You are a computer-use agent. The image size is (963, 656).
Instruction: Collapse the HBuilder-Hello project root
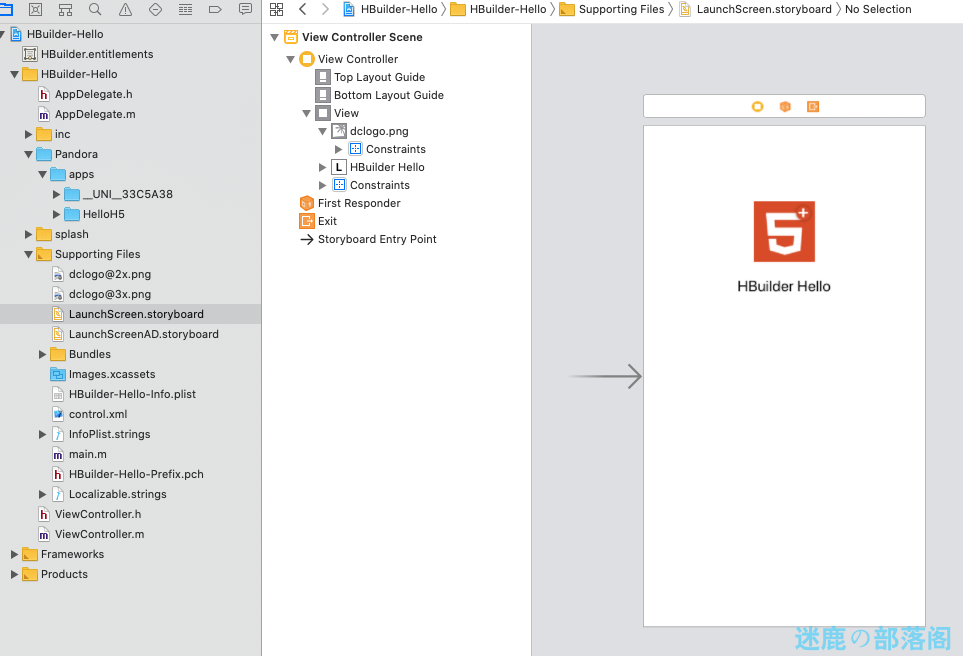(x=3, y=34)
